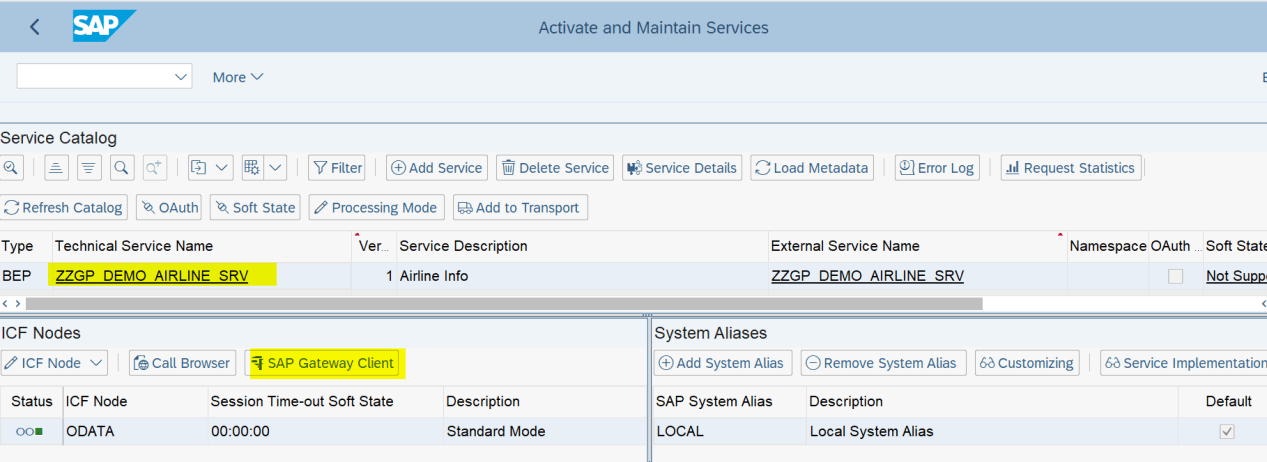The width and height of the screenshot is (1267, 462).
Task: Click the sort descending icon
Action: coord(89,168)
